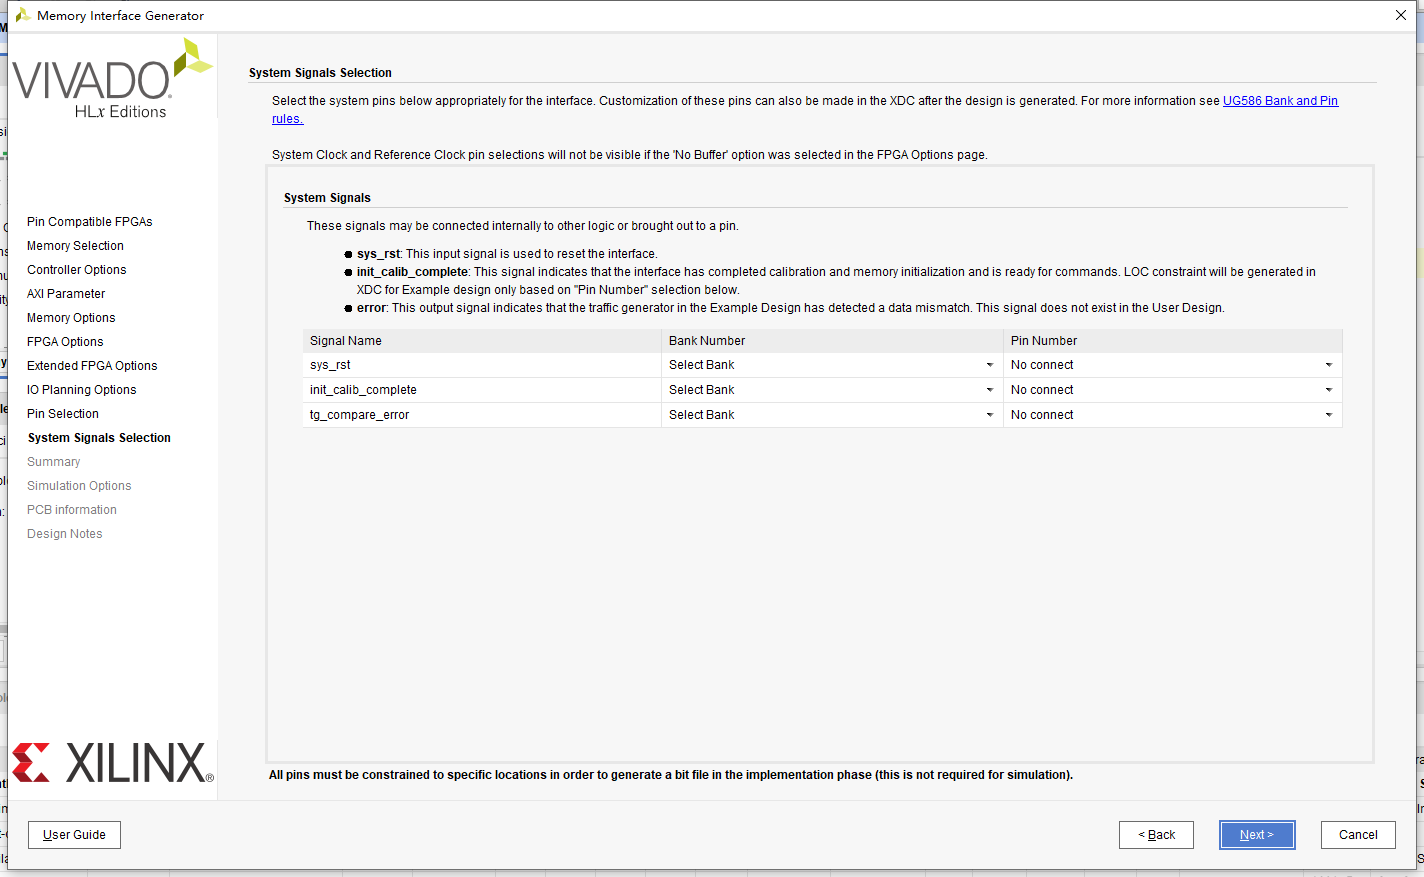The width and height of the screenshot is (1424, 877).
Task: Click the Back button
Action: (x=1156, y=835)
